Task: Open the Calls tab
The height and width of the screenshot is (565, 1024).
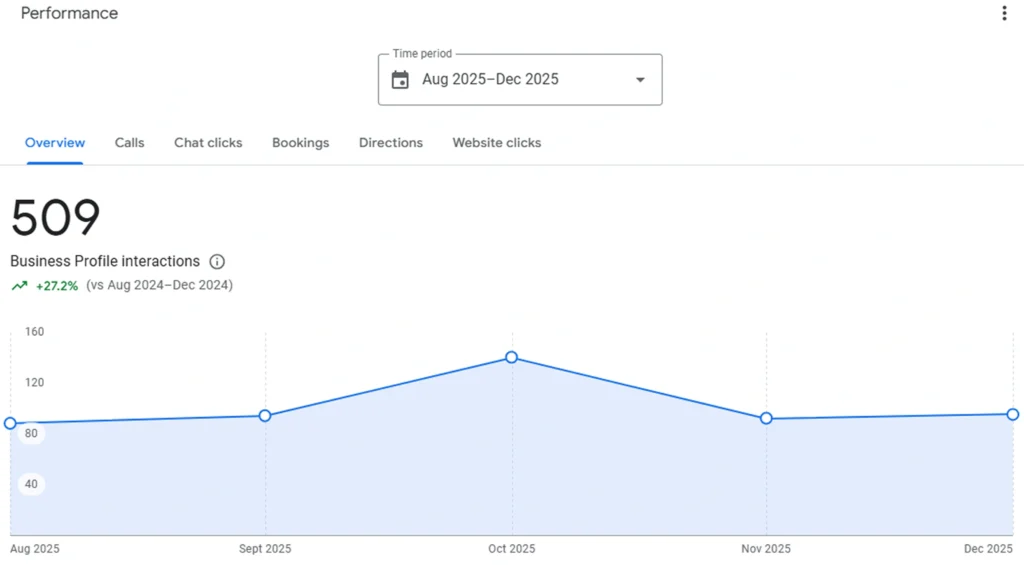Action: point(129,143)
